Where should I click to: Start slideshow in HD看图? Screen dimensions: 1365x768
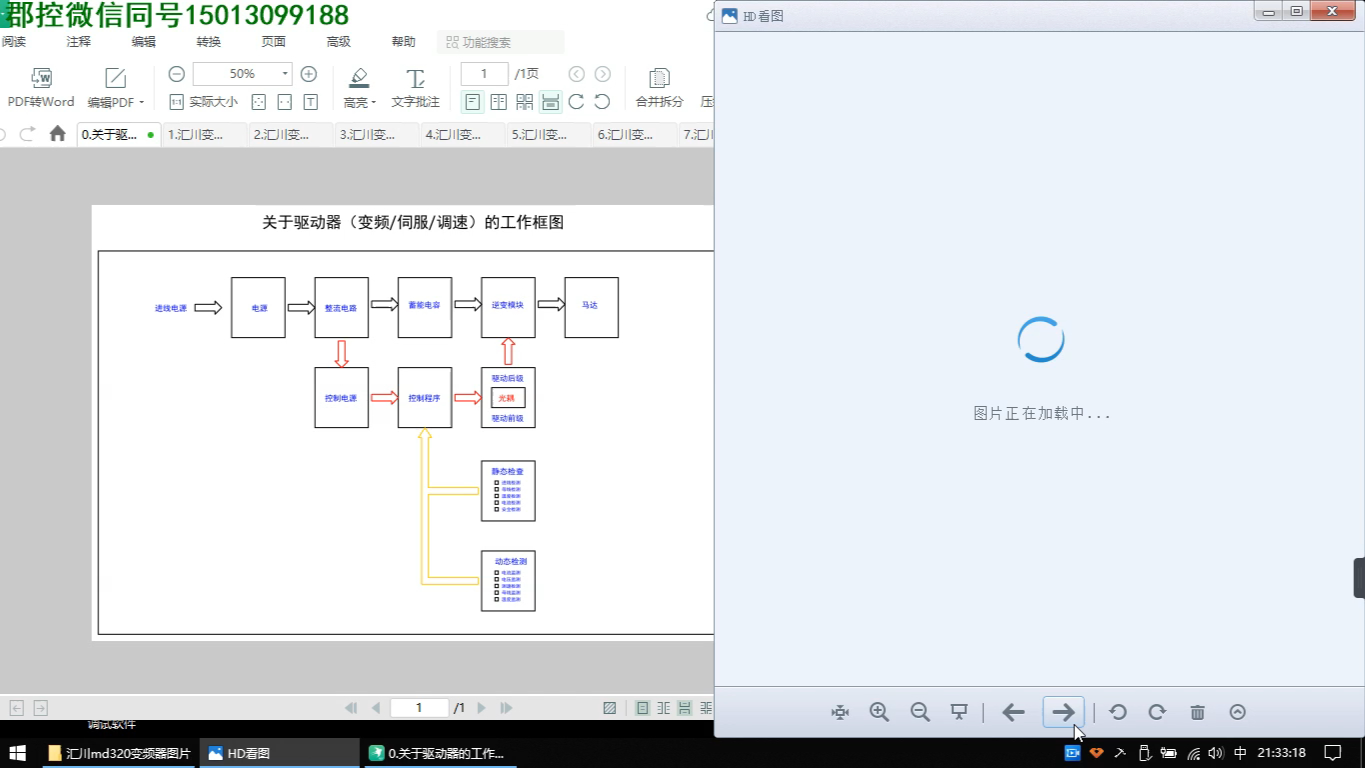[959, 712]
